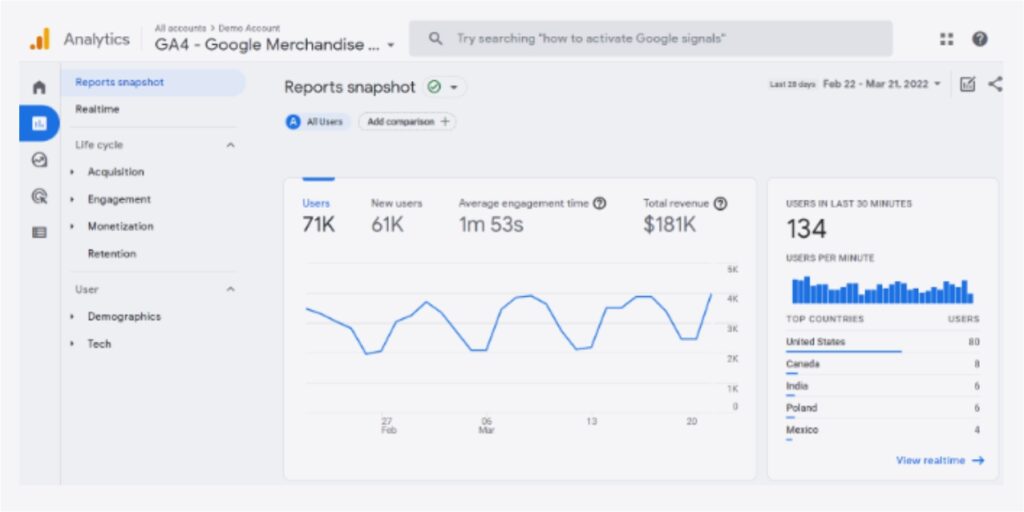Click the 1m 53s engagement value
Image resolution: width=1024 pixels, height=512 pixels.
491,225
